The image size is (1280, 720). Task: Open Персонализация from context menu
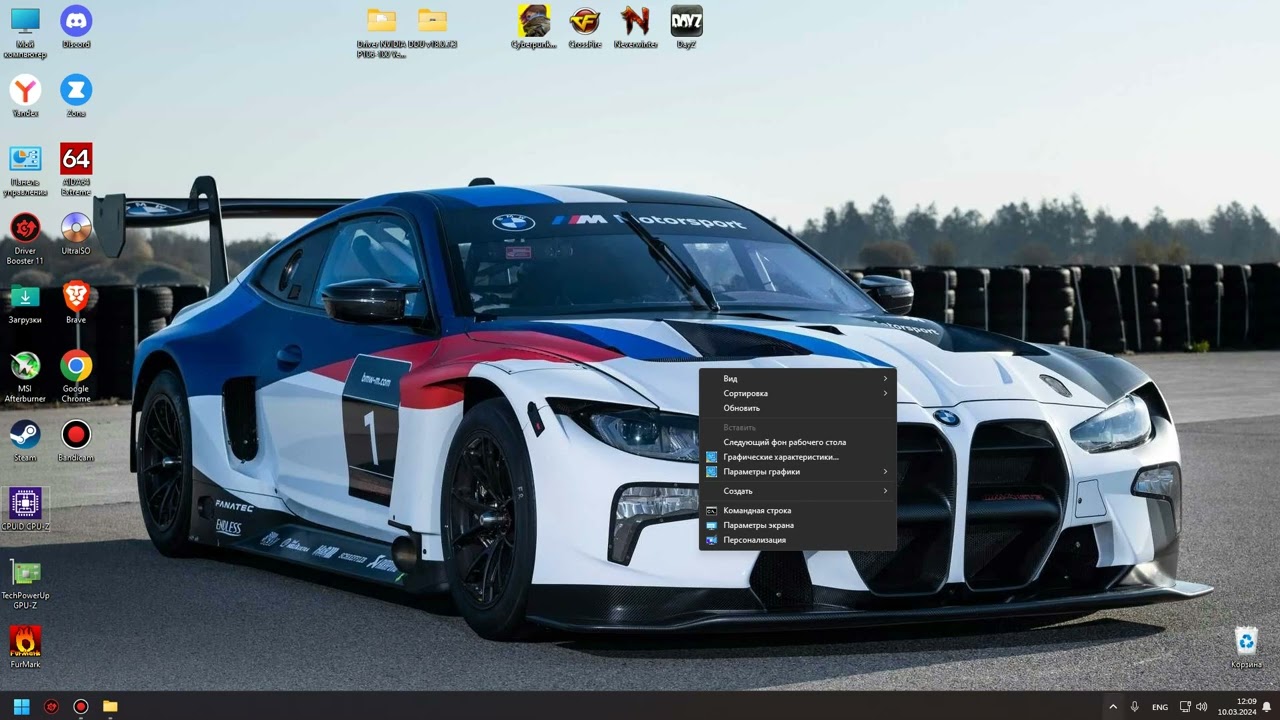click(x=797, y=540)
